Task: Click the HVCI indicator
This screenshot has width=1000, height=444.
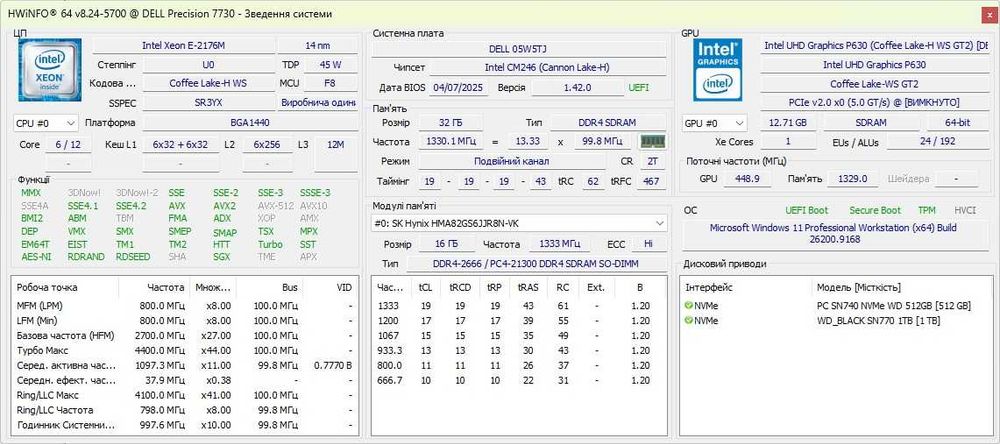Action: [965, 210]
